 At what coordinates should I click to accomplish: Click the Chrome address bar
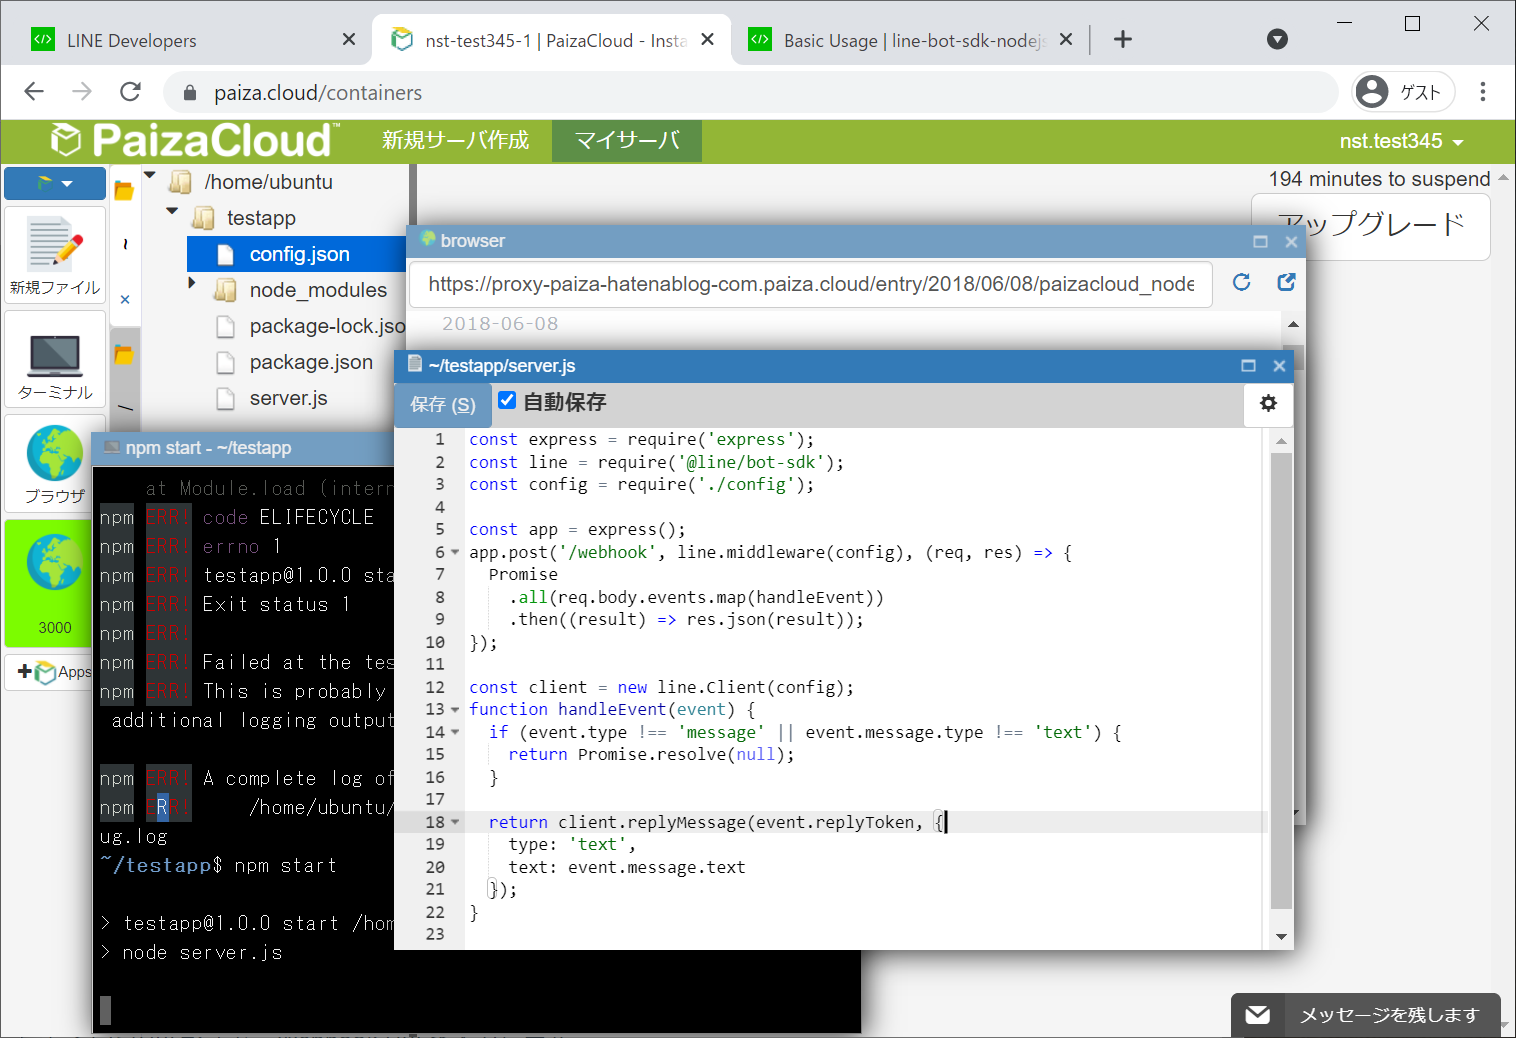[750, 92]
